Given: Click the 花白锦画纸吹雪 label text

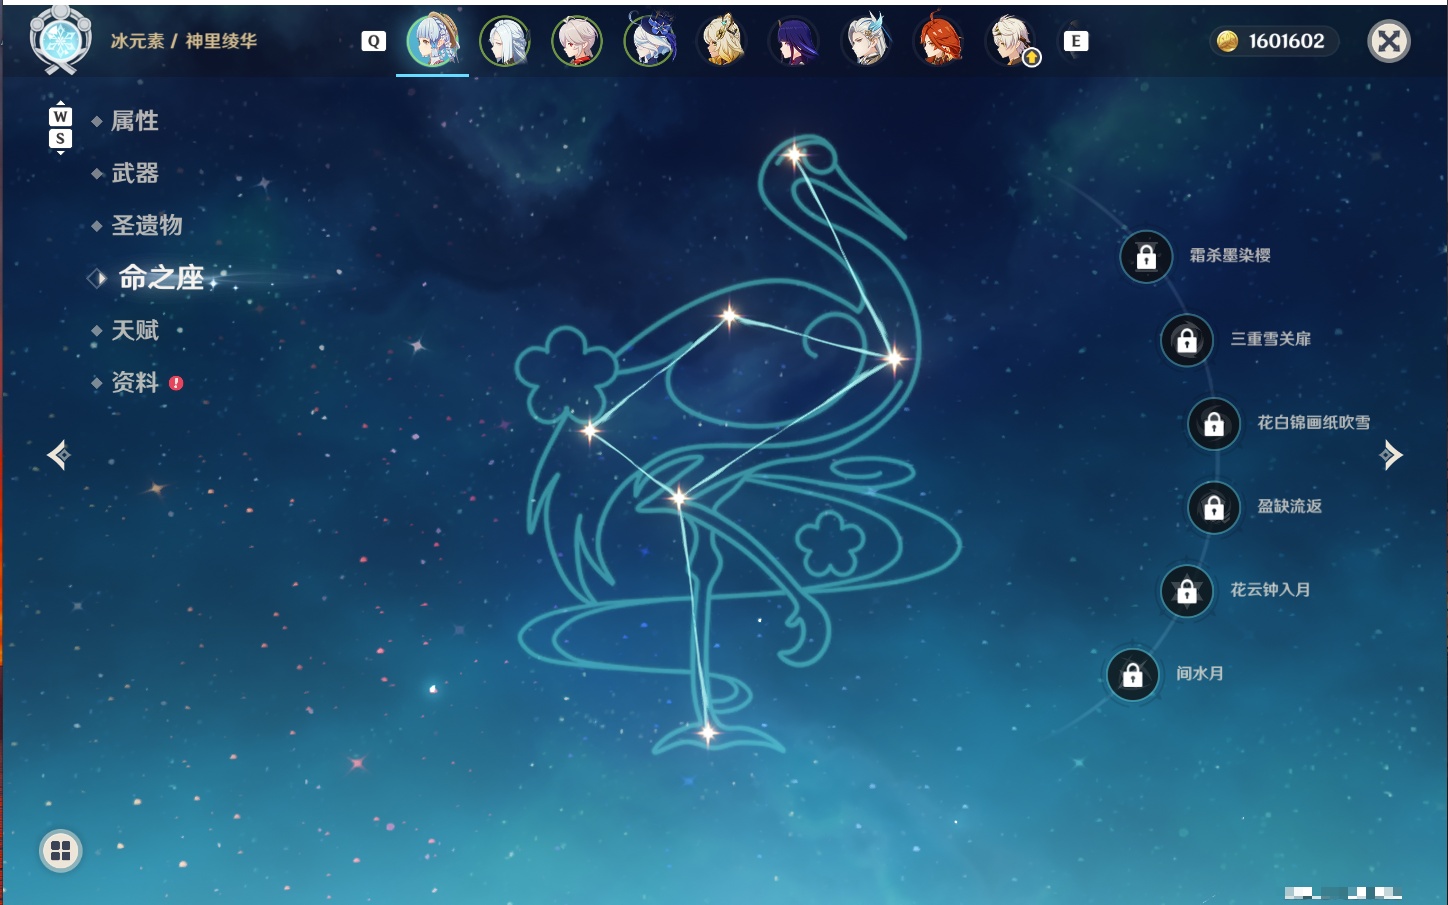Looking at the screenshot, I should pyautogui.click(x=1314, y=423).
